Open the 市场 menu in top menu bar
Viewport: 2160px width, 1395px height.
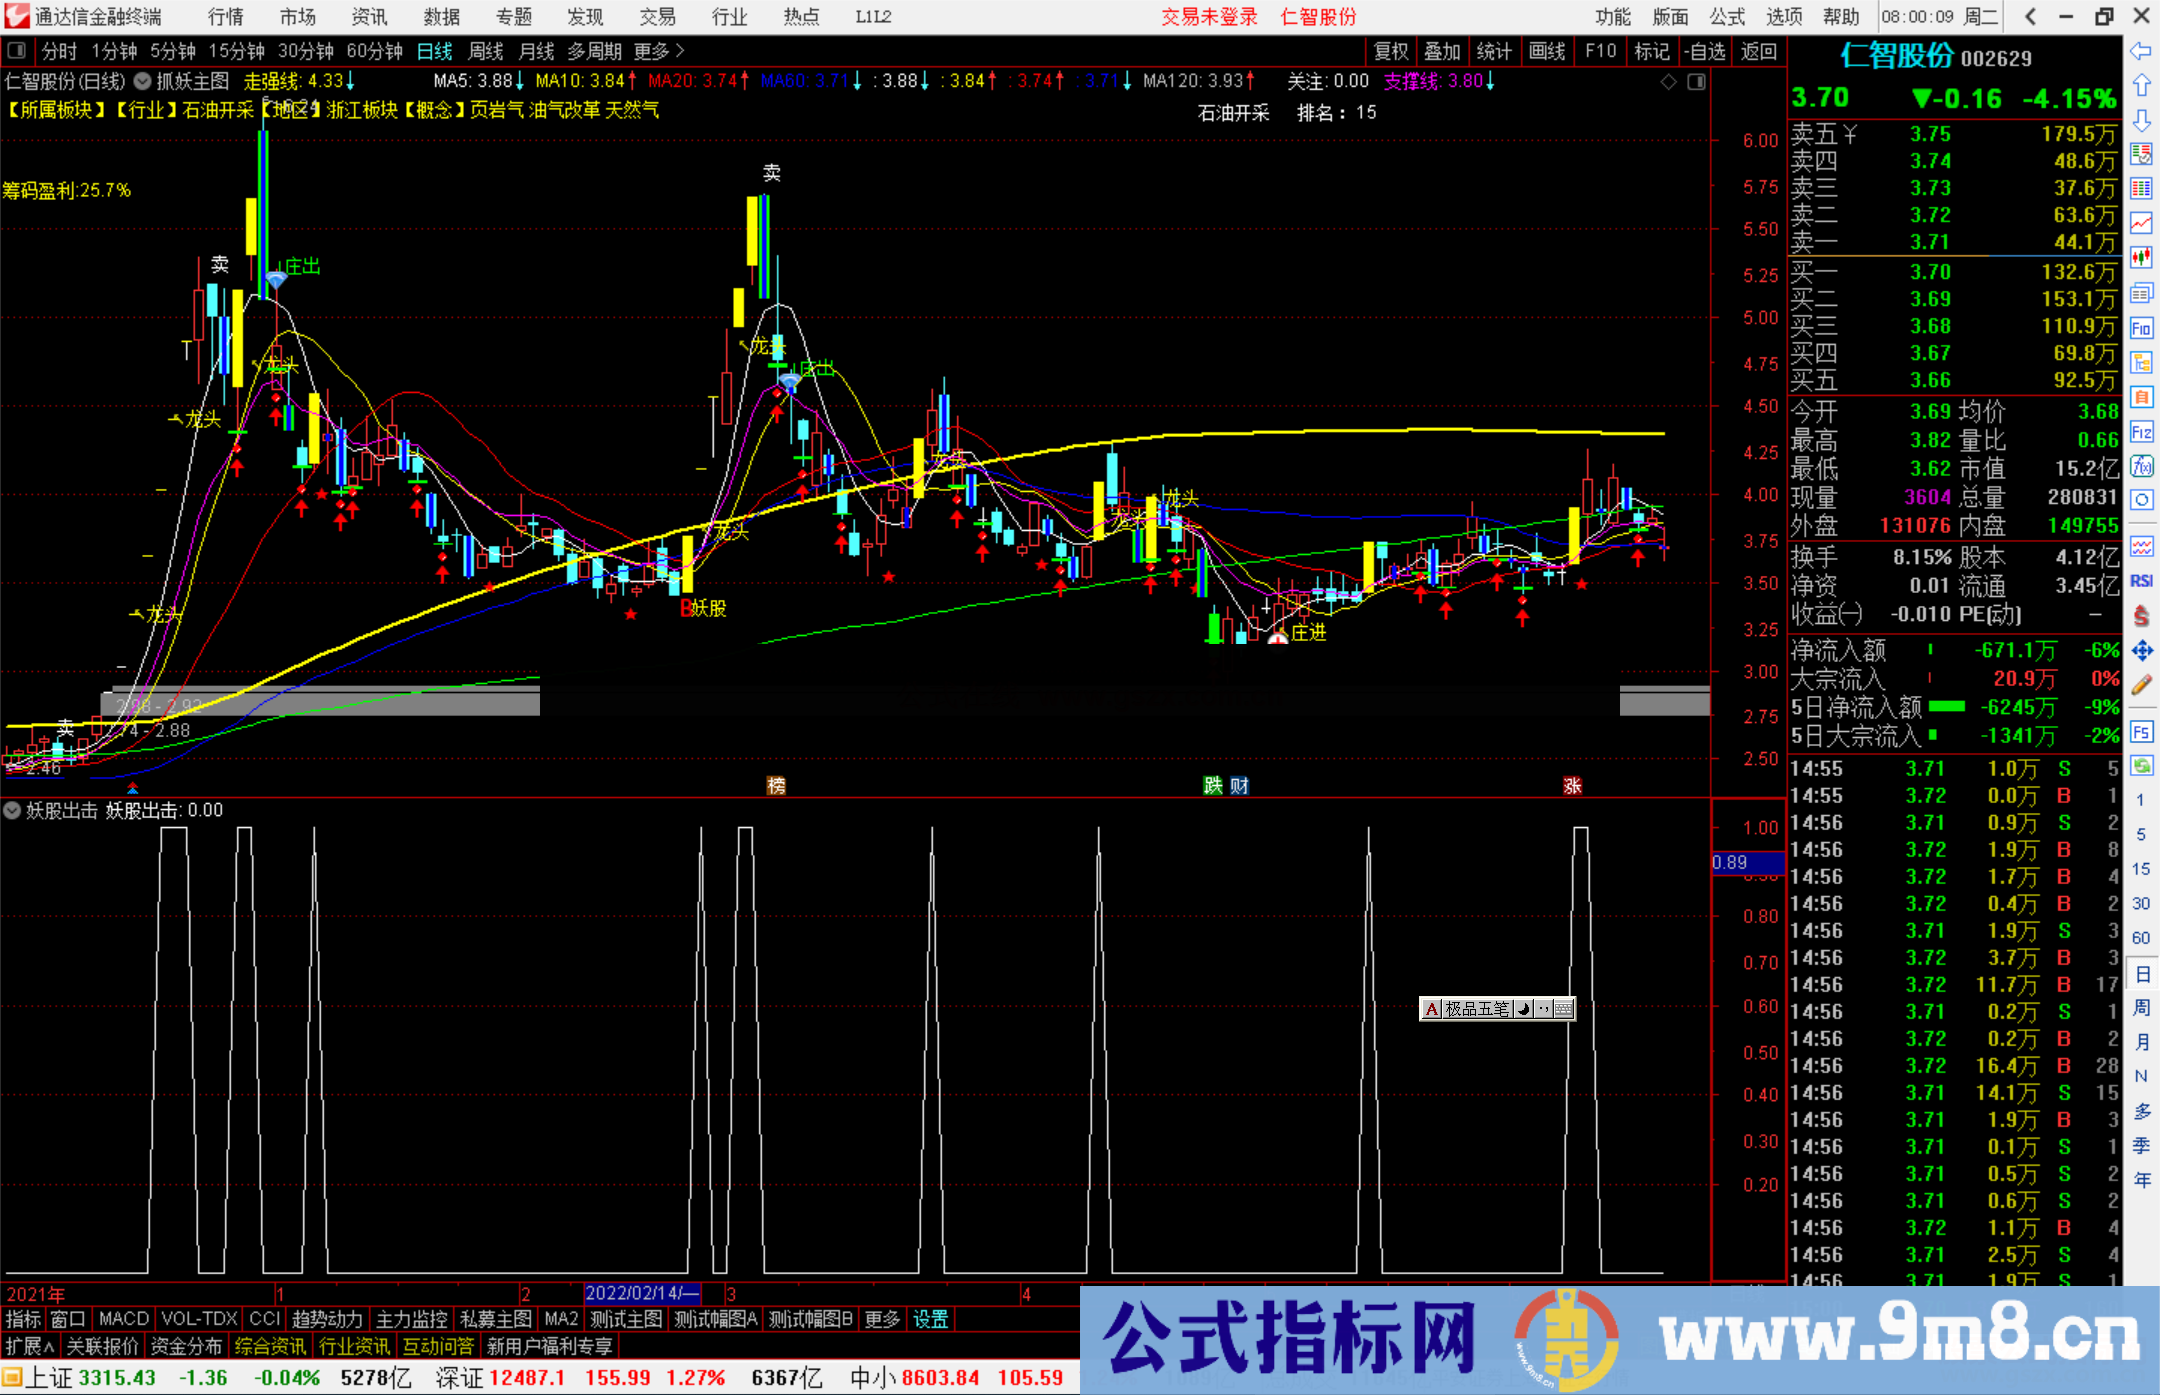[x=297, y=17]
